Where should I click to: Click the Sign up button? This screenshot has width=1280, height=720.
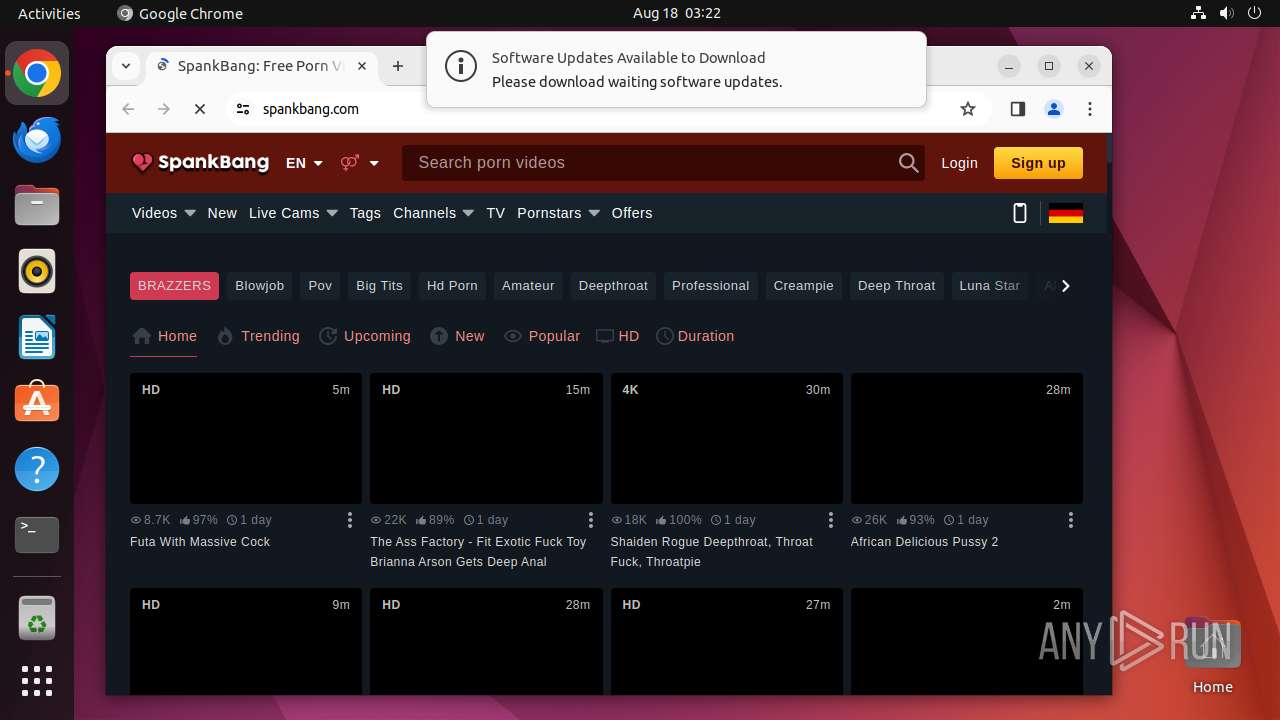point(1038,163)
